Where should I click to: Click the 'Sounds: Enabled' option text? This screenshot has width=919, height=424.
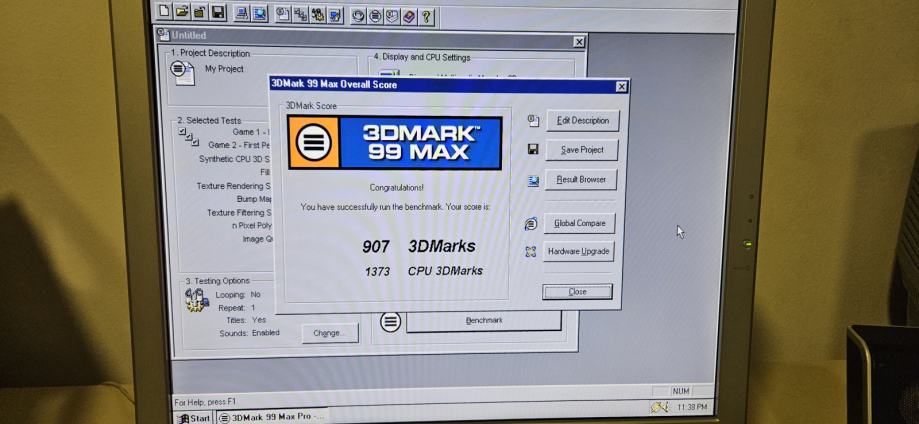tap(249, 333)
